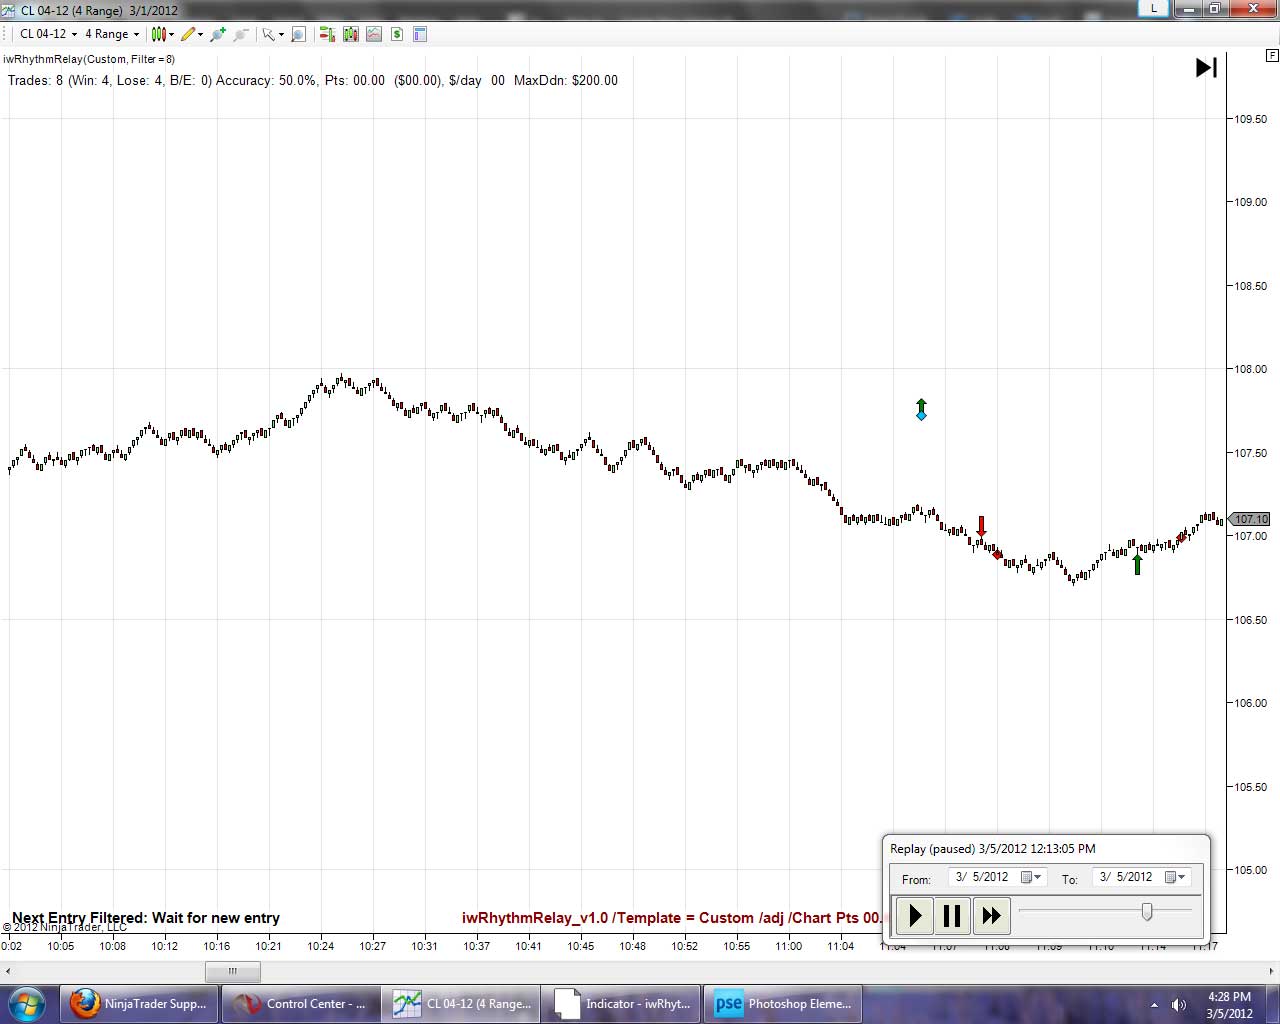Click the green up arrow buy signal
Viewport: 1280px width, 1024px height.
point(1137,564)
